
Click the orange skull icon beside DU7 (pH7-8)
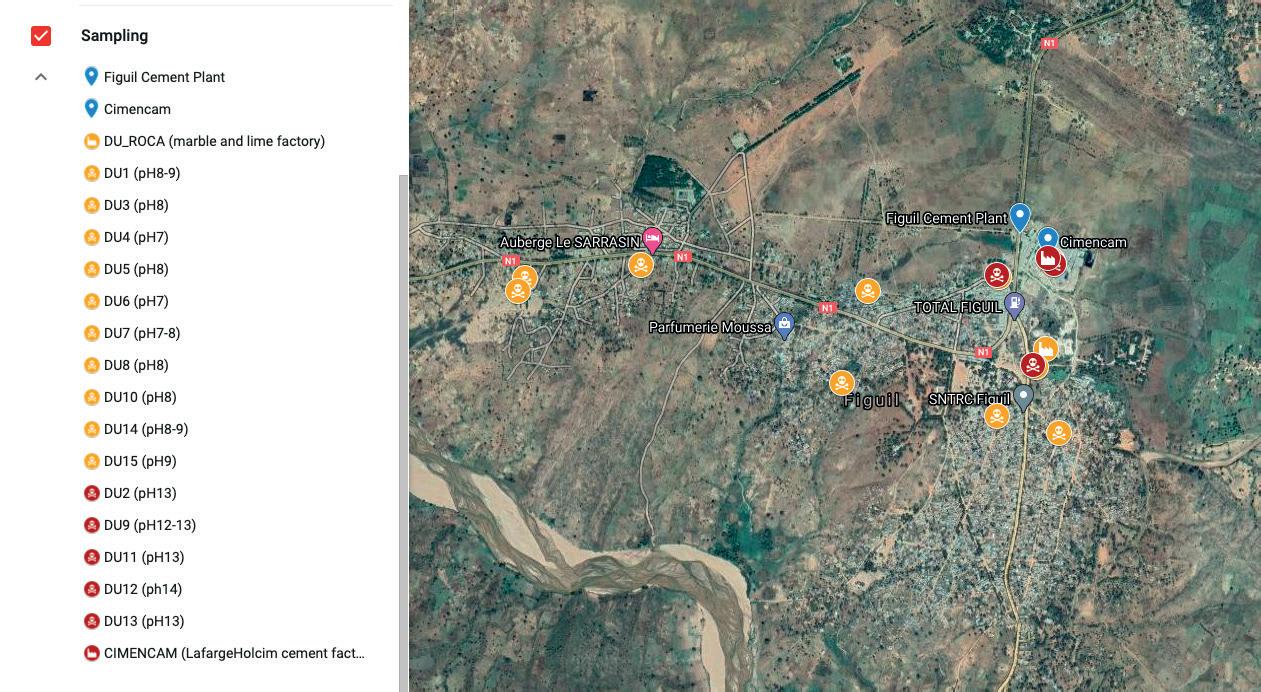click(91, 333)
